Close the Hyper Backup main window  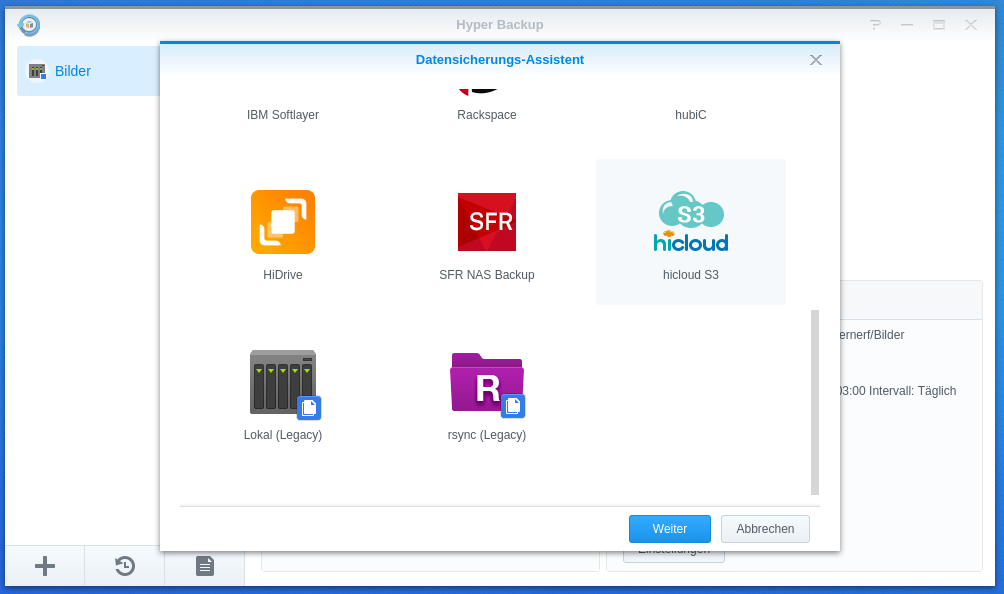click(x=971, y=25)
